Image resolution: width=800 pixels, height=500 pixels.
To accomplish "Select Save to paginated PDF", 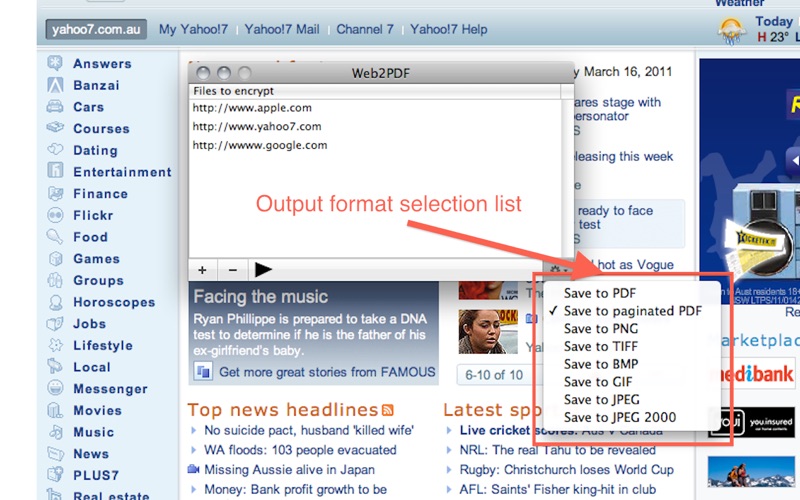I will pos(632,311).
